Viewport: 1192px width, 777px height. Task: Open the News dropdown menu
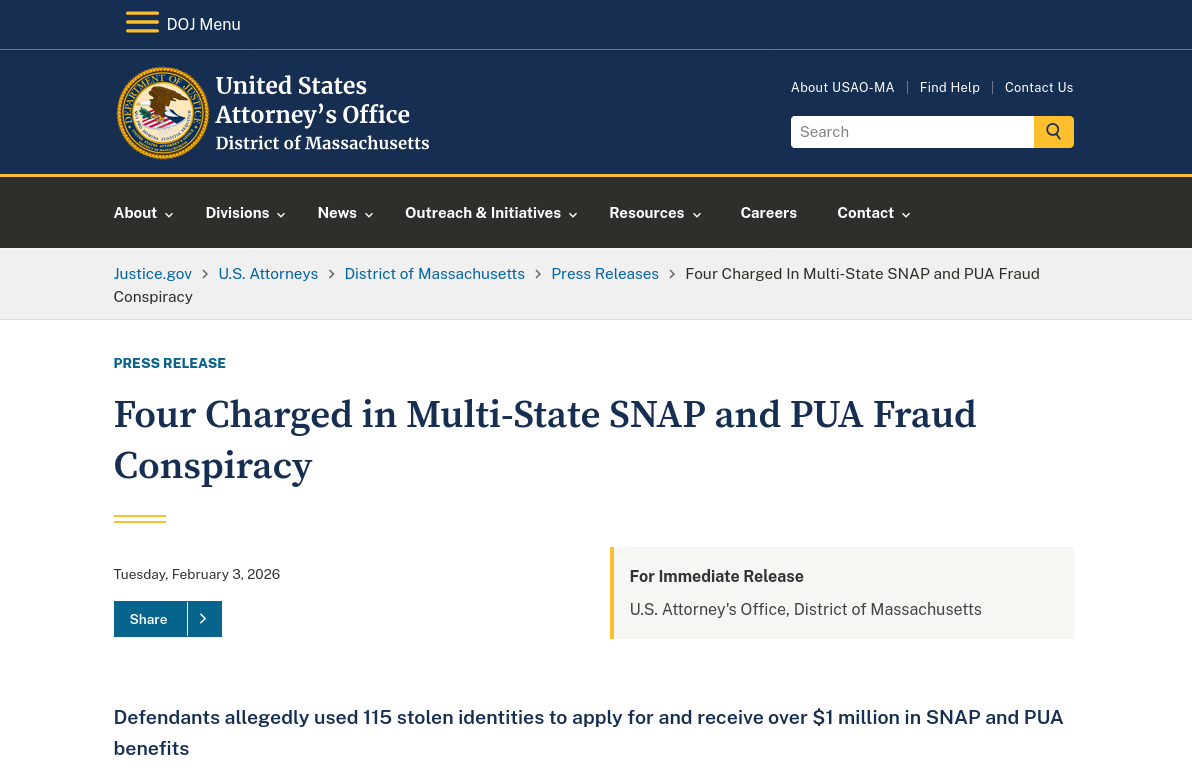point(345,213)
